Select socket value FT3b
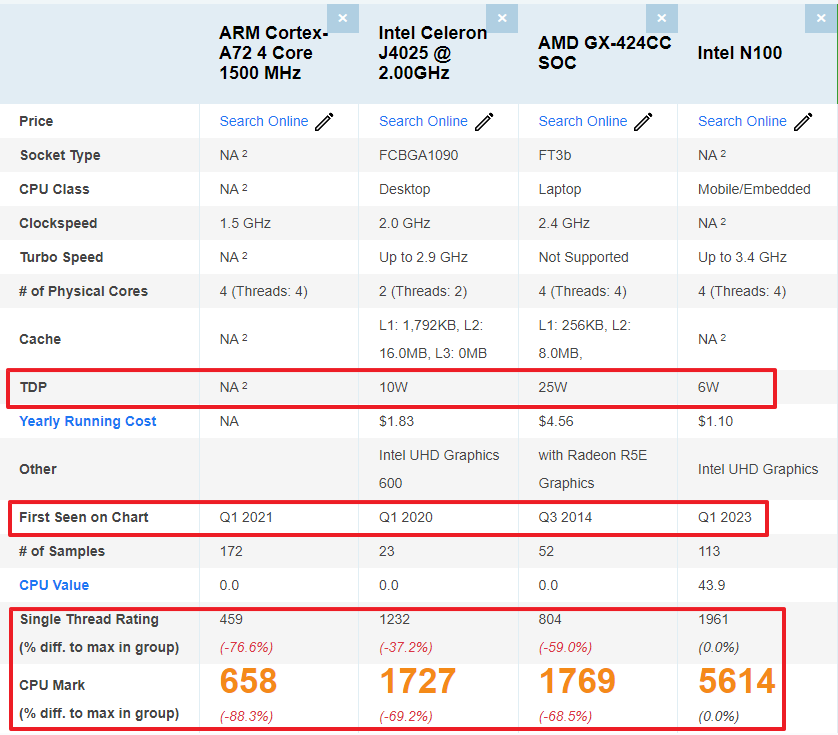 (555, 156)
